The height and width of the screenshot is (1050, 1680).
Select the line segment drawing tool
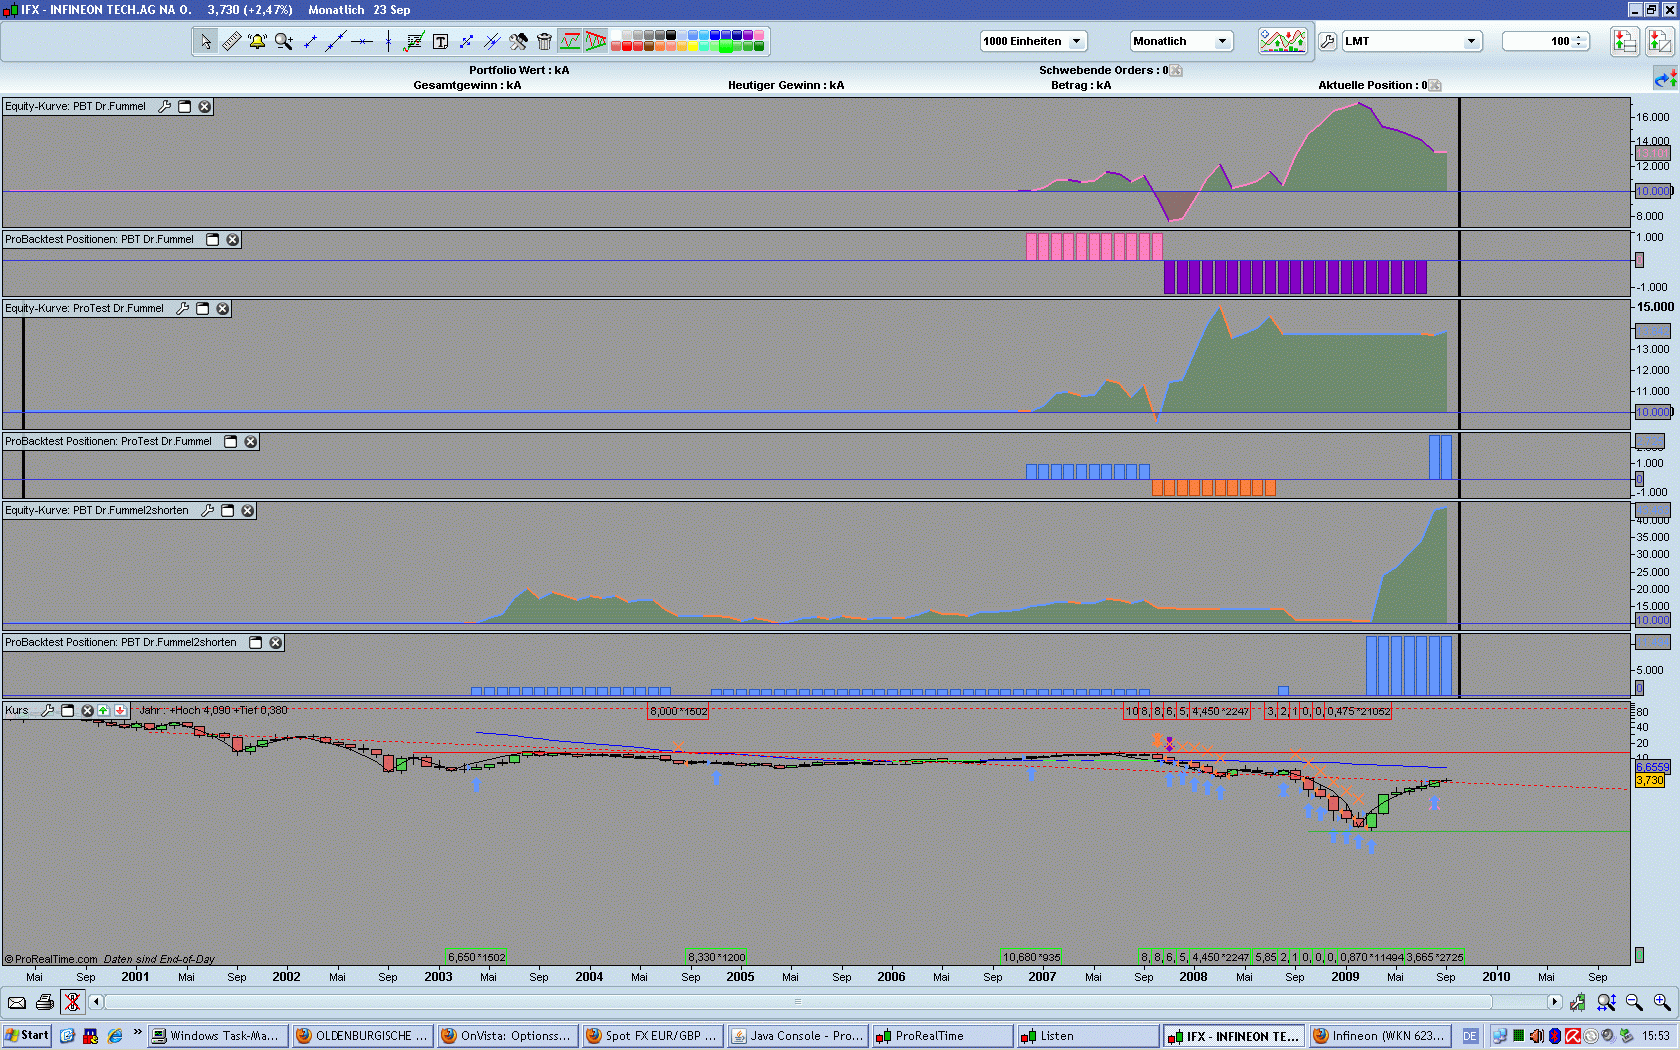(x=310, y=41)
